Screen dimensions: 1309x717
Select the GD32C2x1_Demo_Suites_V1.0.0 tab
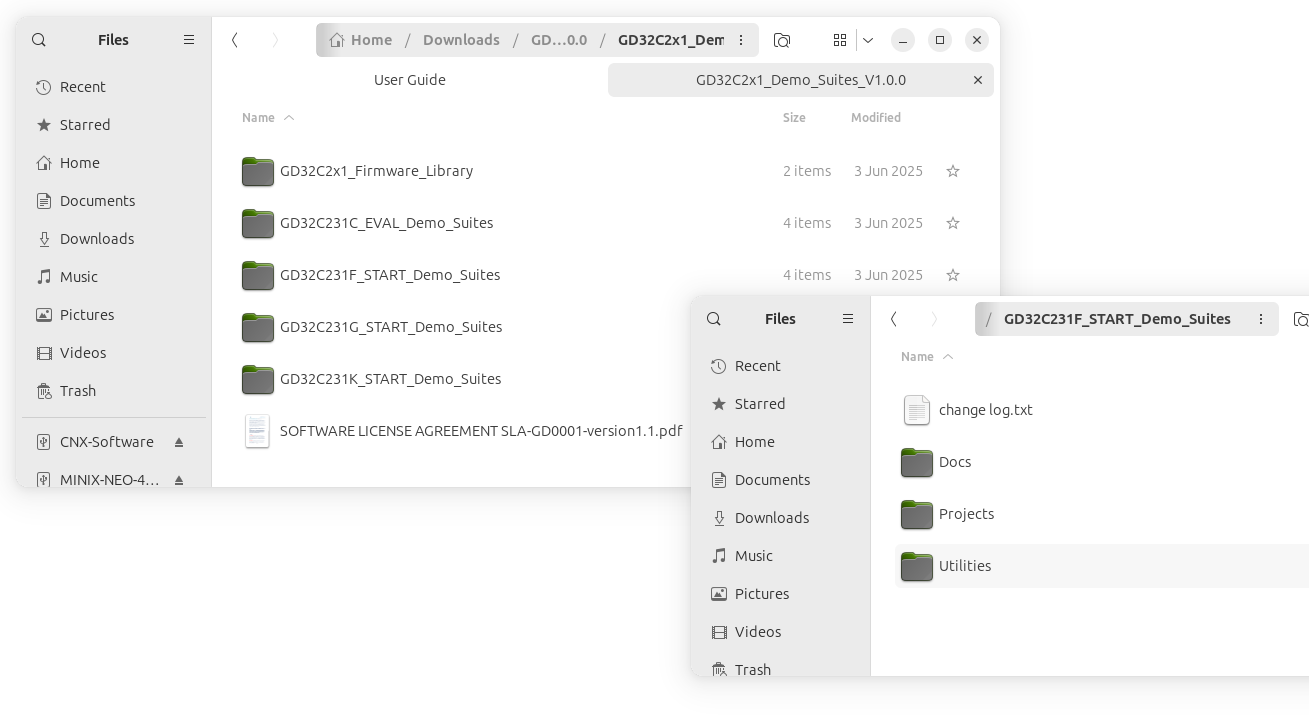tap(800, 80)
